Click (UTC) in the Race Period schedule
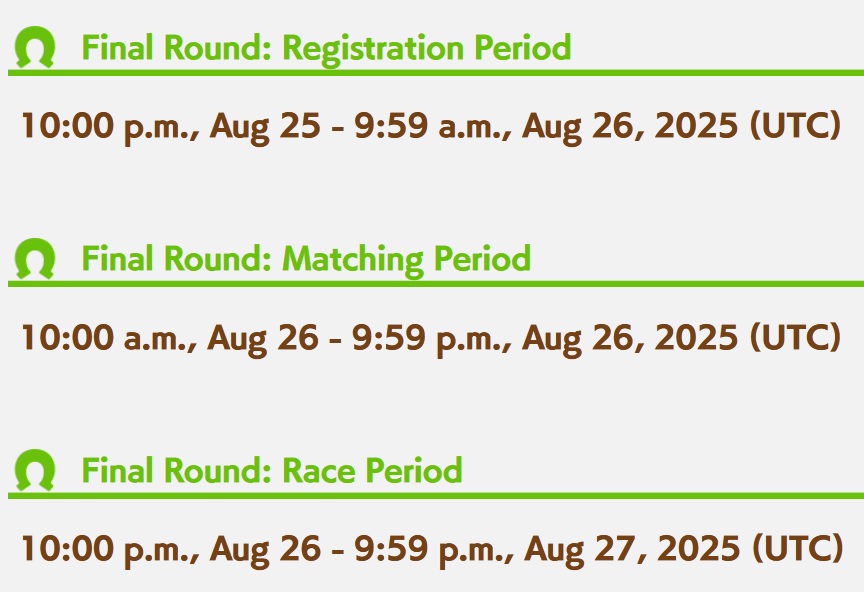864x592 pixels. [798, 550]
